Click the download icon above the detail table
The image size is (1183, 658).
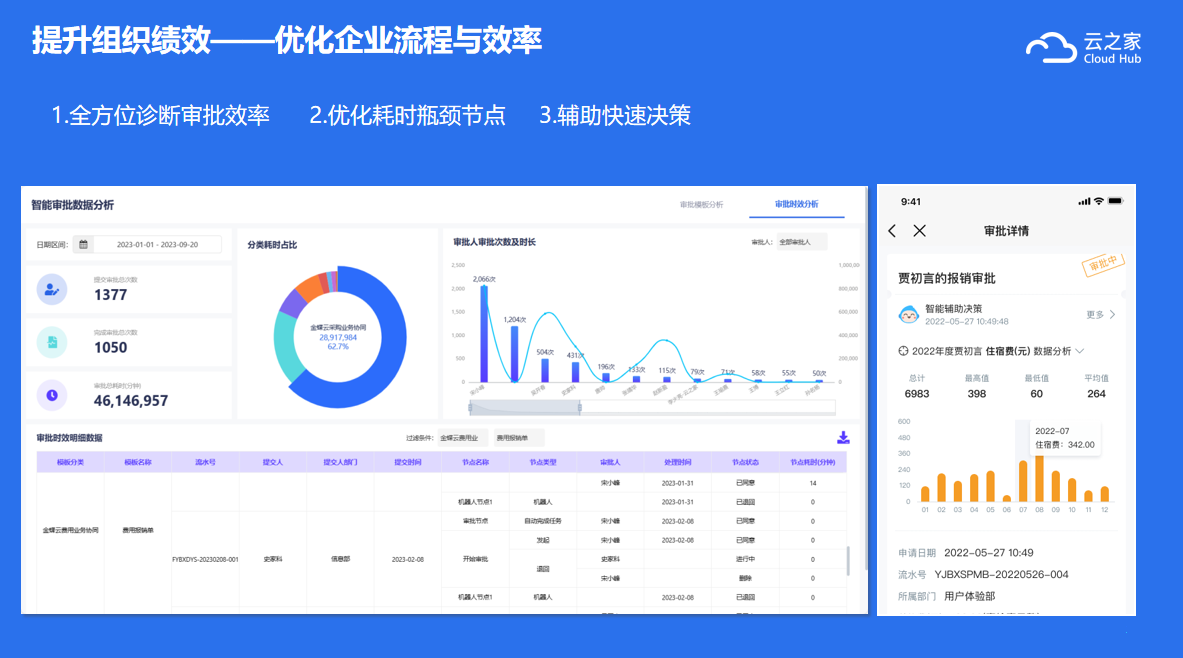pyautogui.click(x=843, y=437)
